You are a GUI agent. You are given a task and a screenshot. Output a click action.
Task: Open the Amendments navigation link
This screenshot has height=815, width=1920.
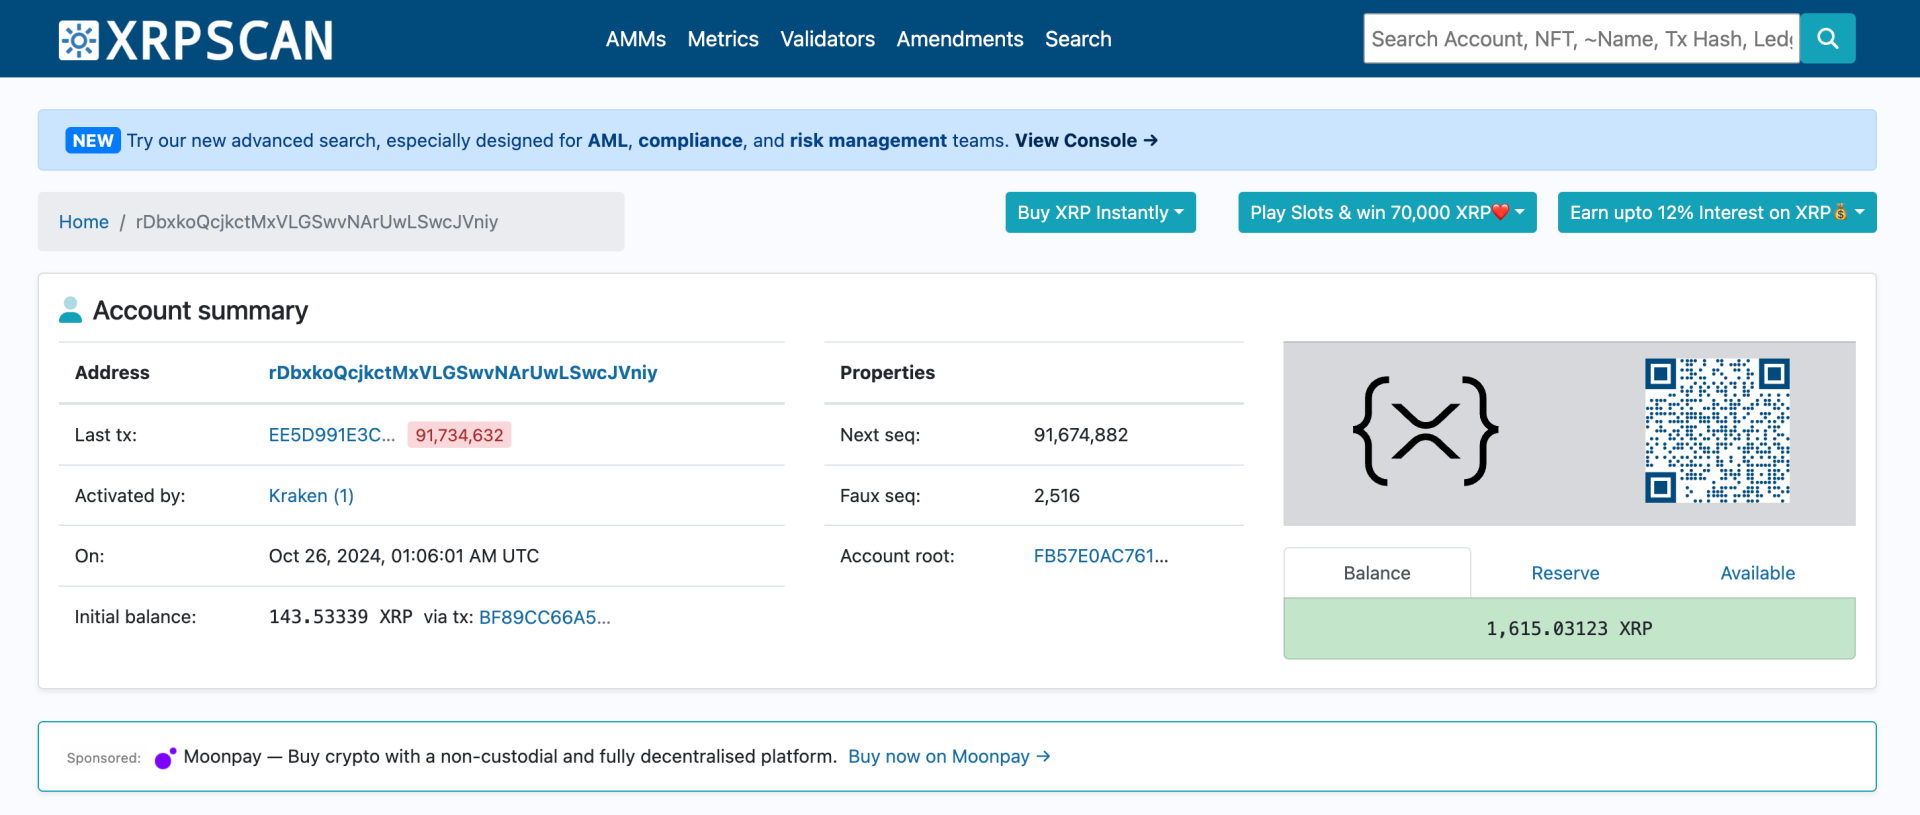959,39
